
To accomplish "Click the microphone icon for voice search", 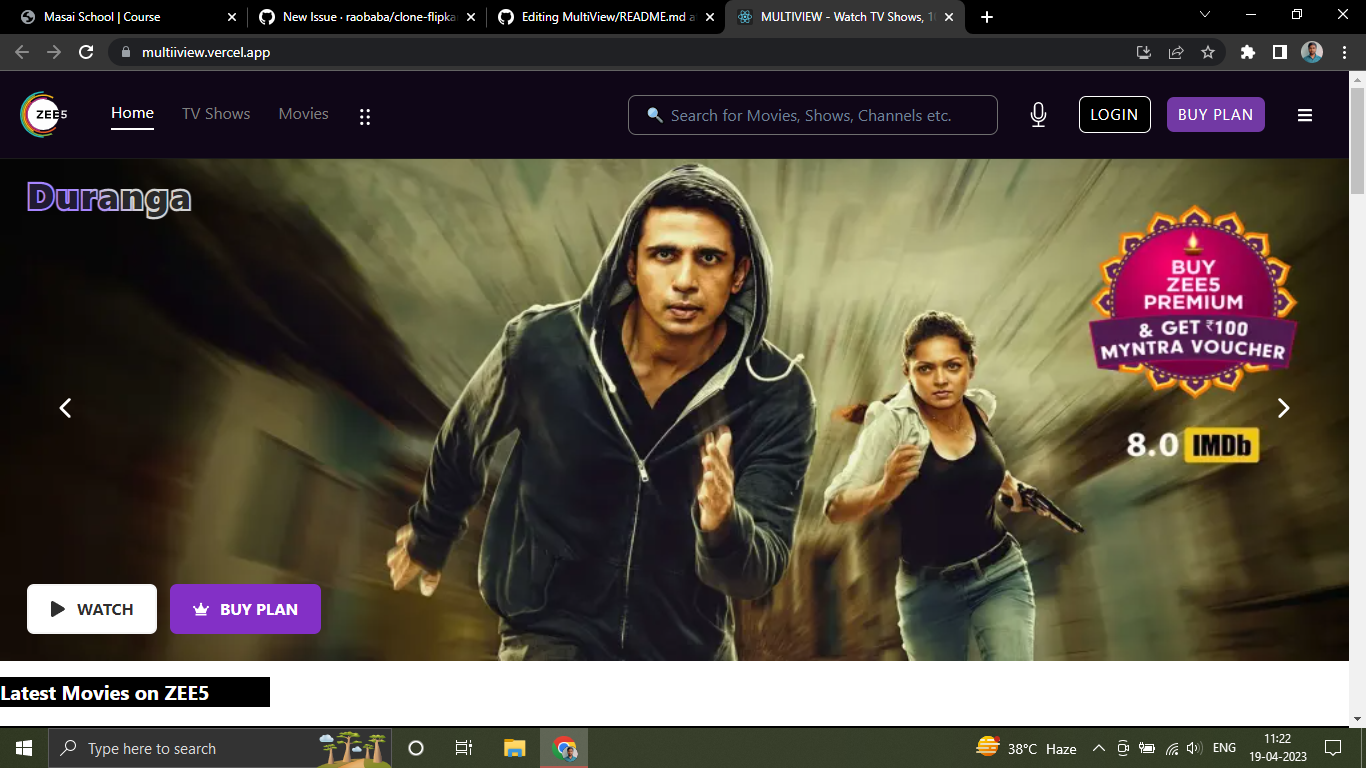I will [1038, 114].
